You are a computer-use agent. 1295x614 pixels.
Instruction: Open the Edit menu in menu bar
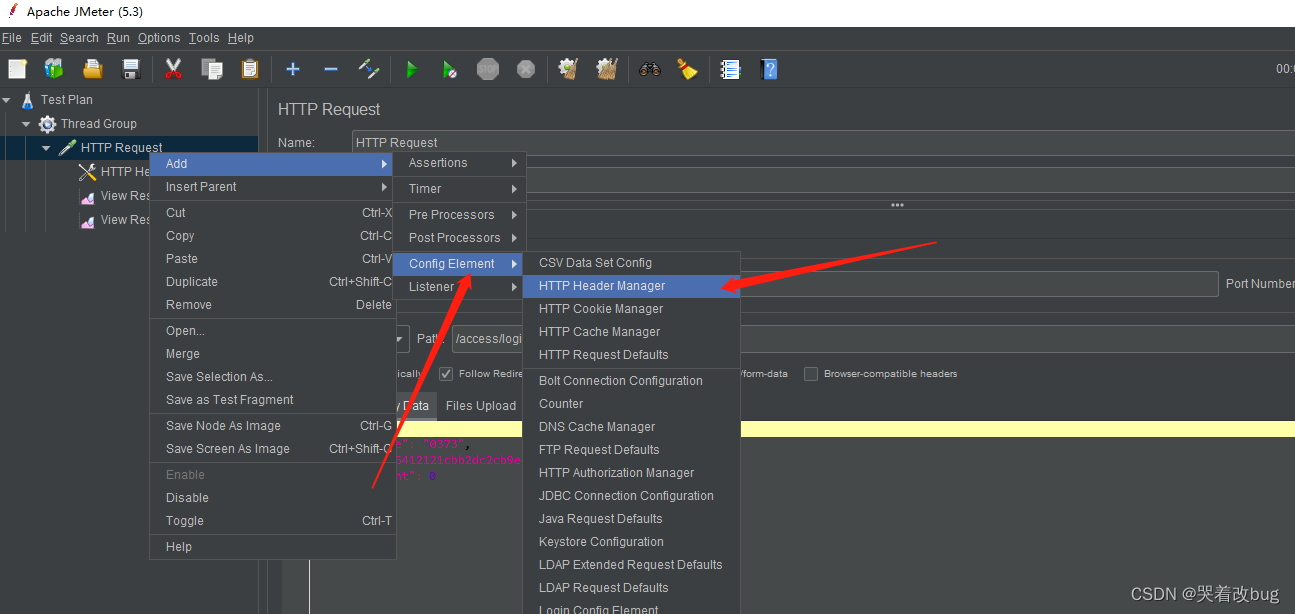click(x=41, y=38)
